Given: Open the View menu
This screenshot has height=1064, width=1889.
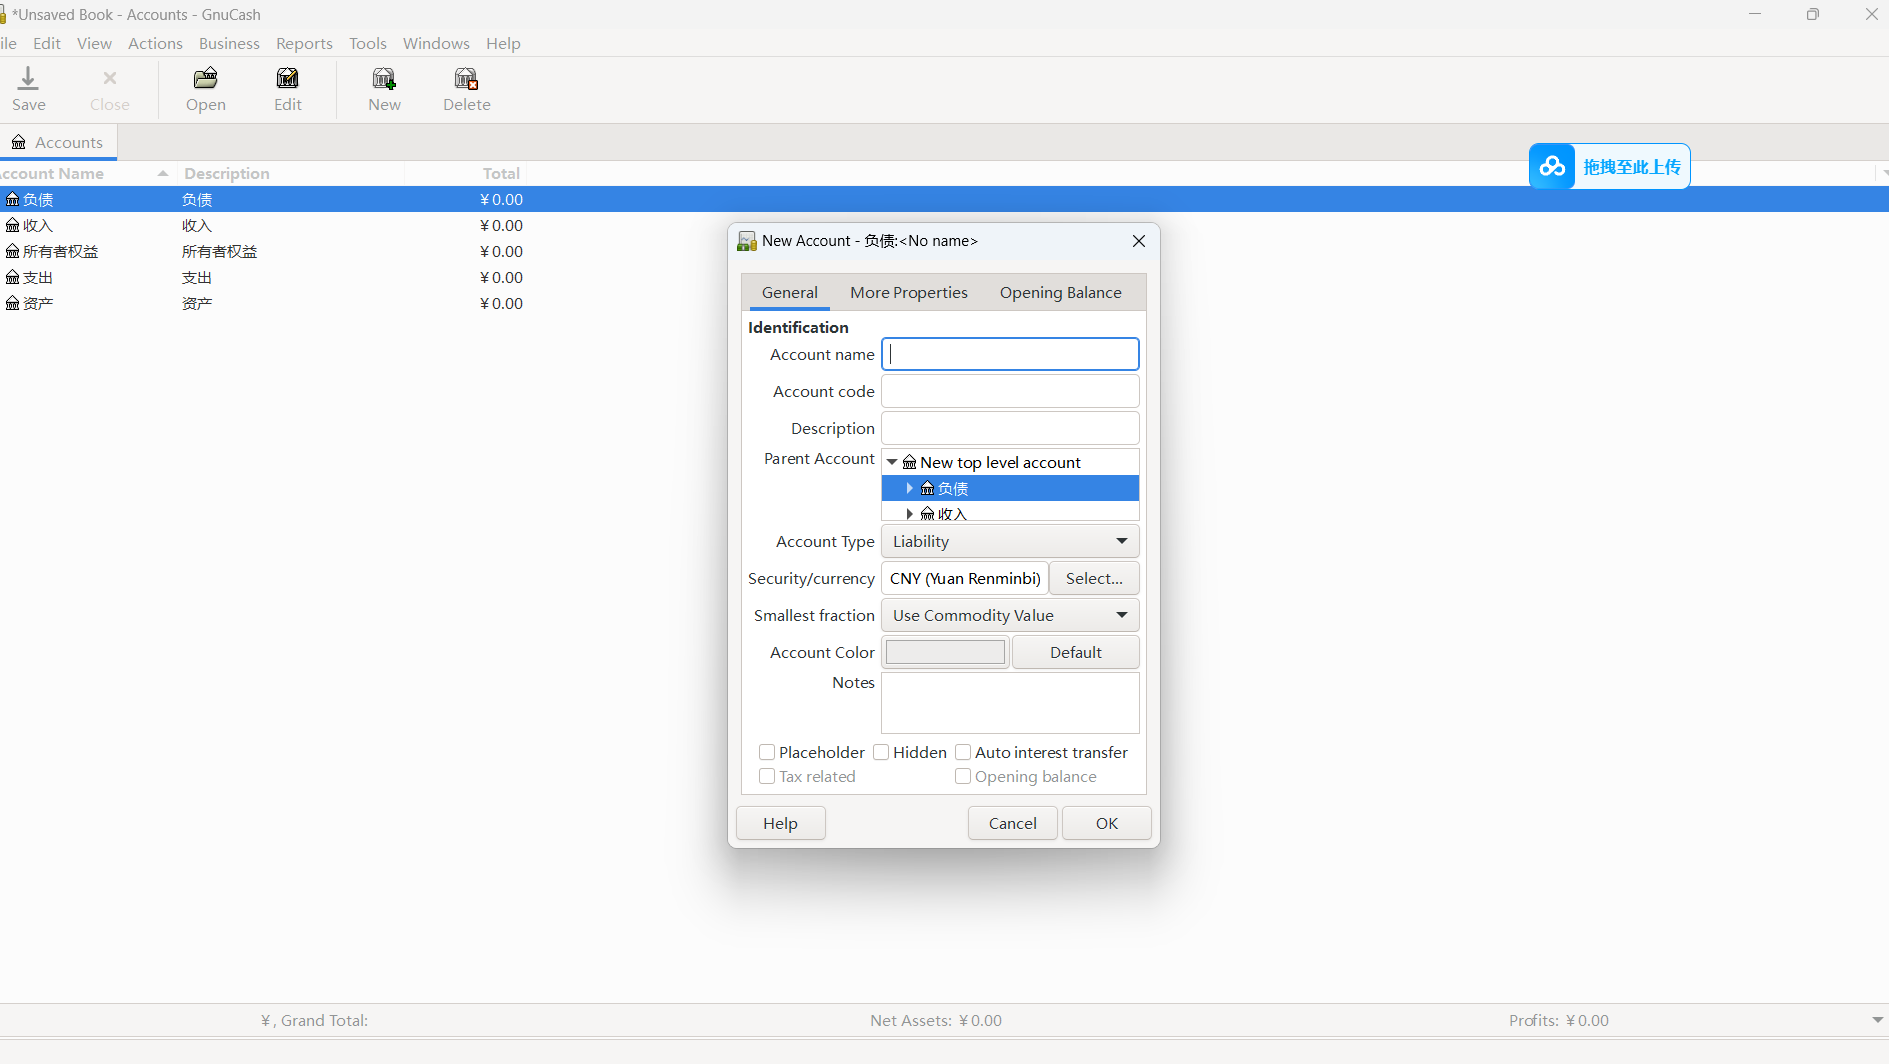Looking at the screenshot, I should [x=94, y=43].
